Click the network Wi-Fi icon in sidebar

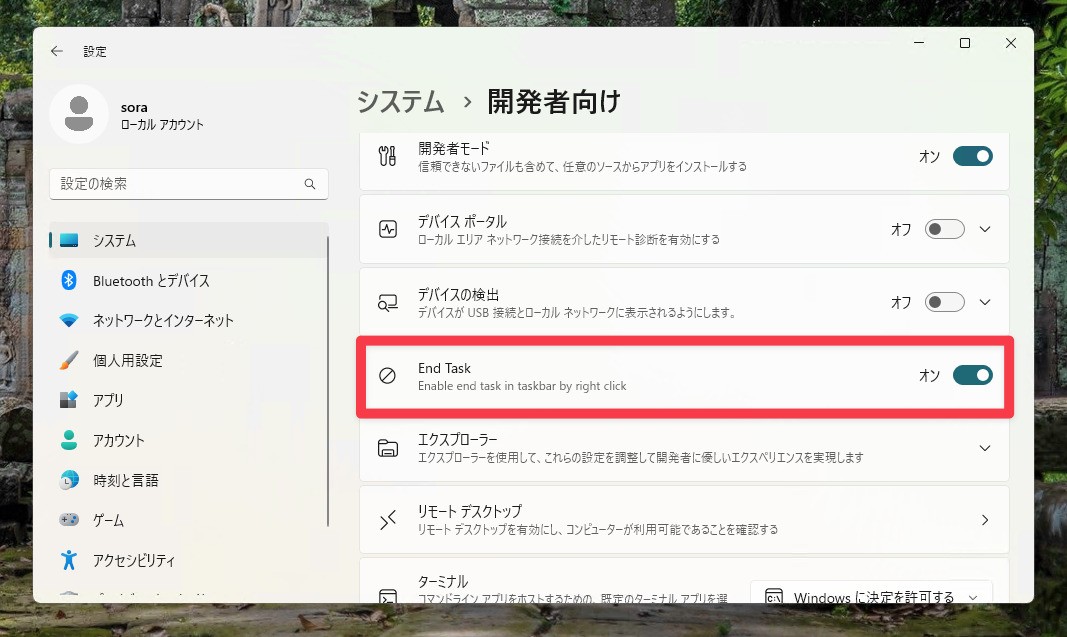[69, 320]
